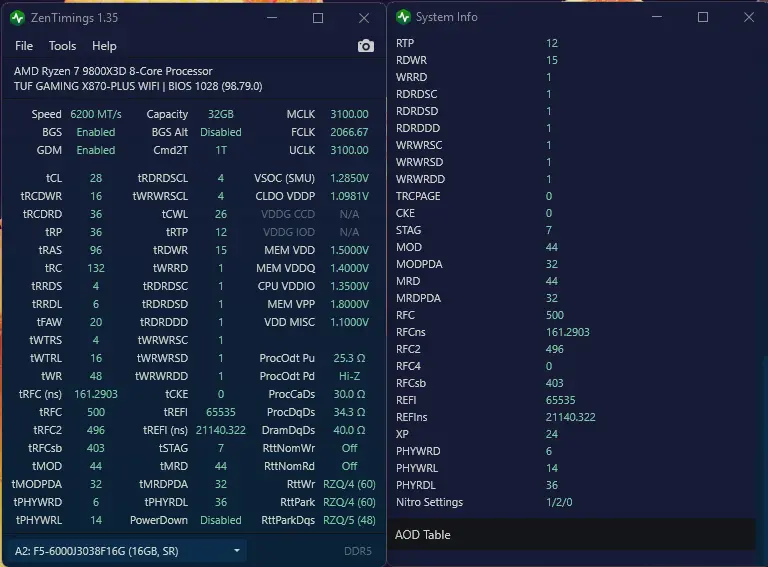Take a screenshot with the camera icon

click(365, 46)
